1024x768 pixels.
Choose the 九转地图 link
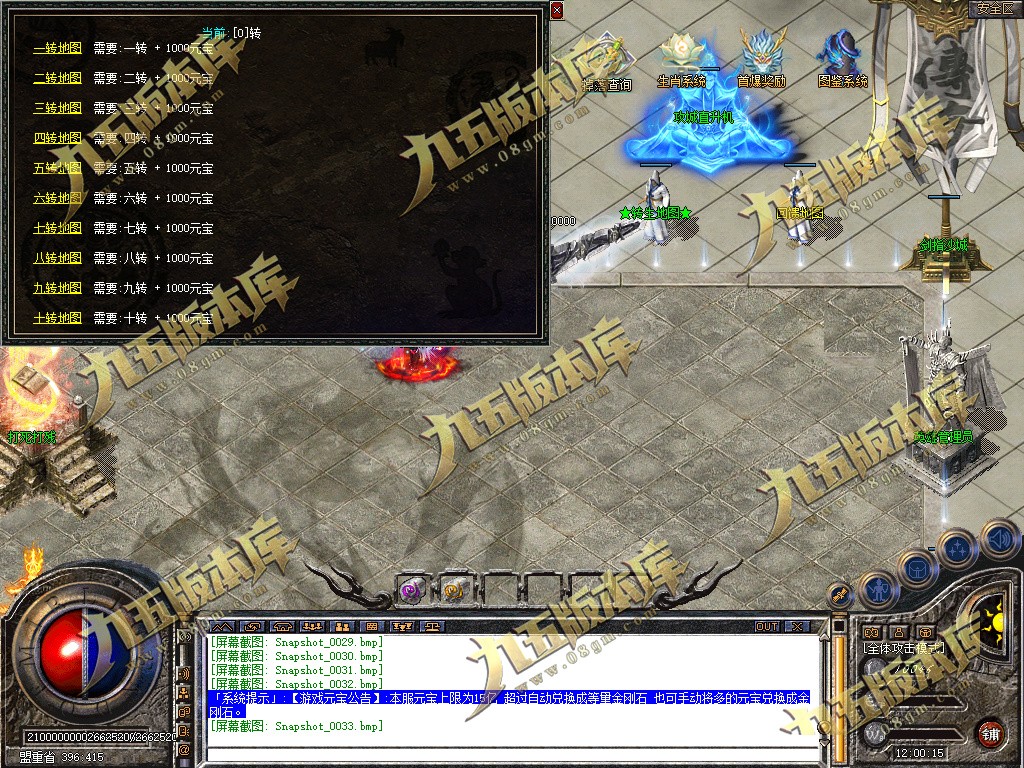coord(57,289)
